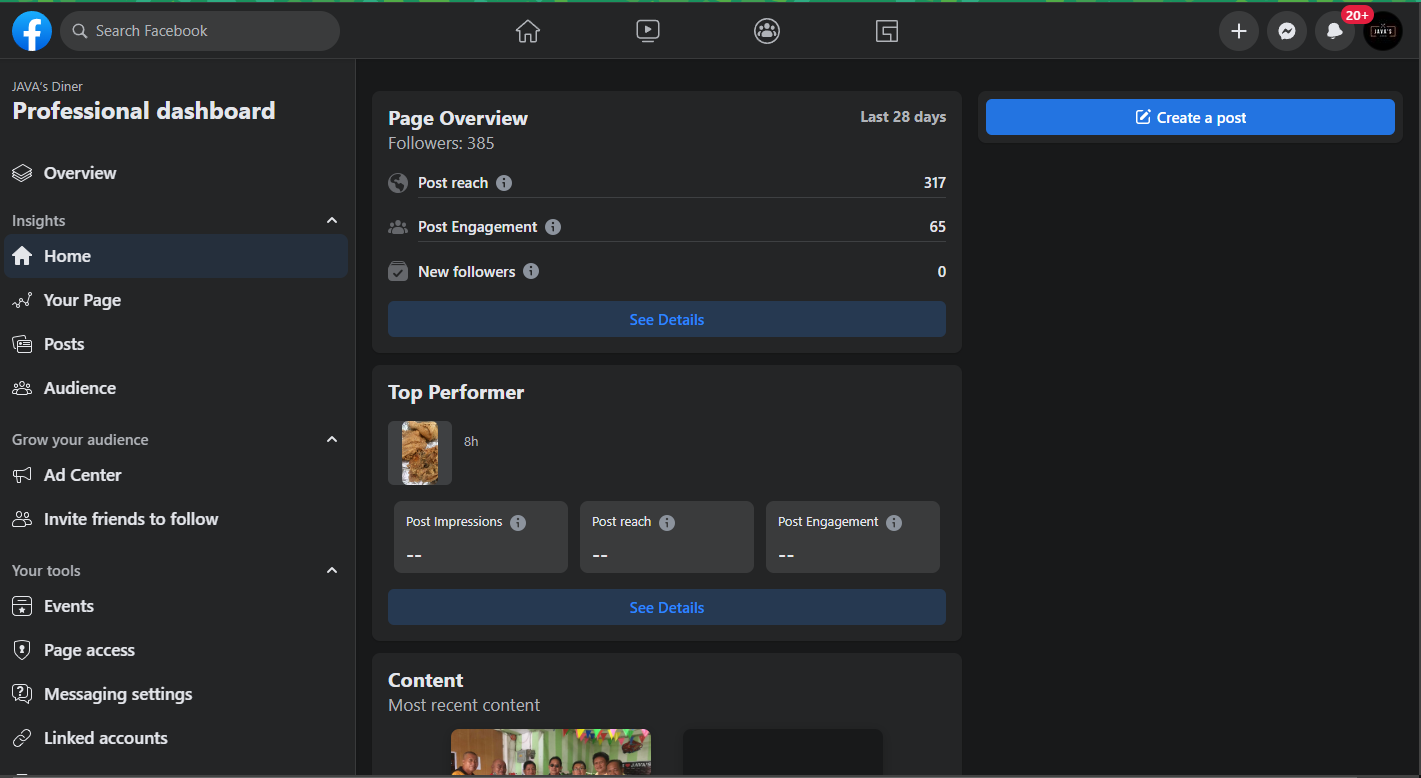Click the Post Engagement info icon in Page Overview

coord(553,227)
